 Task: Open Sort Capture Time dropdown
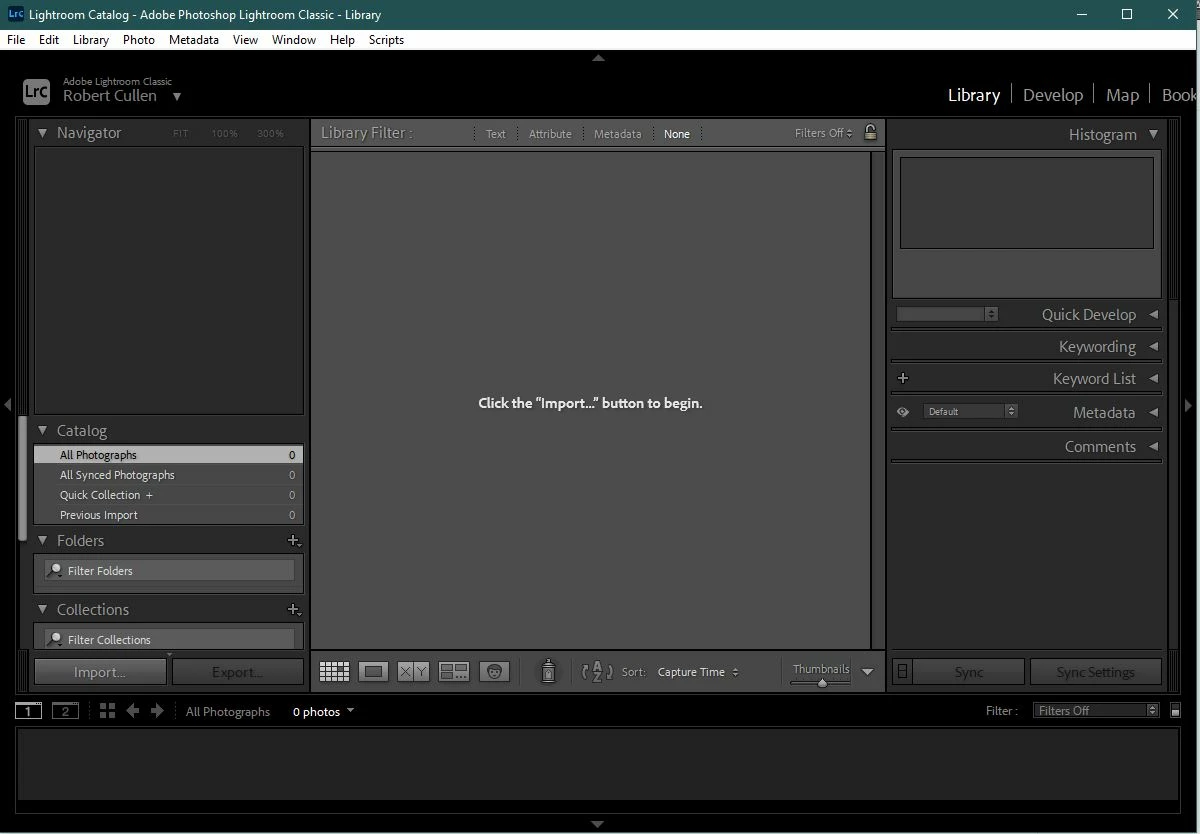(698, 672)
